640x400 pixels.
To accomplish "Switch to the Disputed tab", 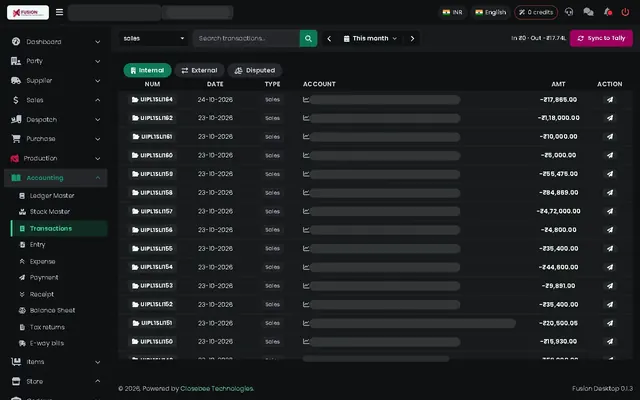I will tap(255, 70).
